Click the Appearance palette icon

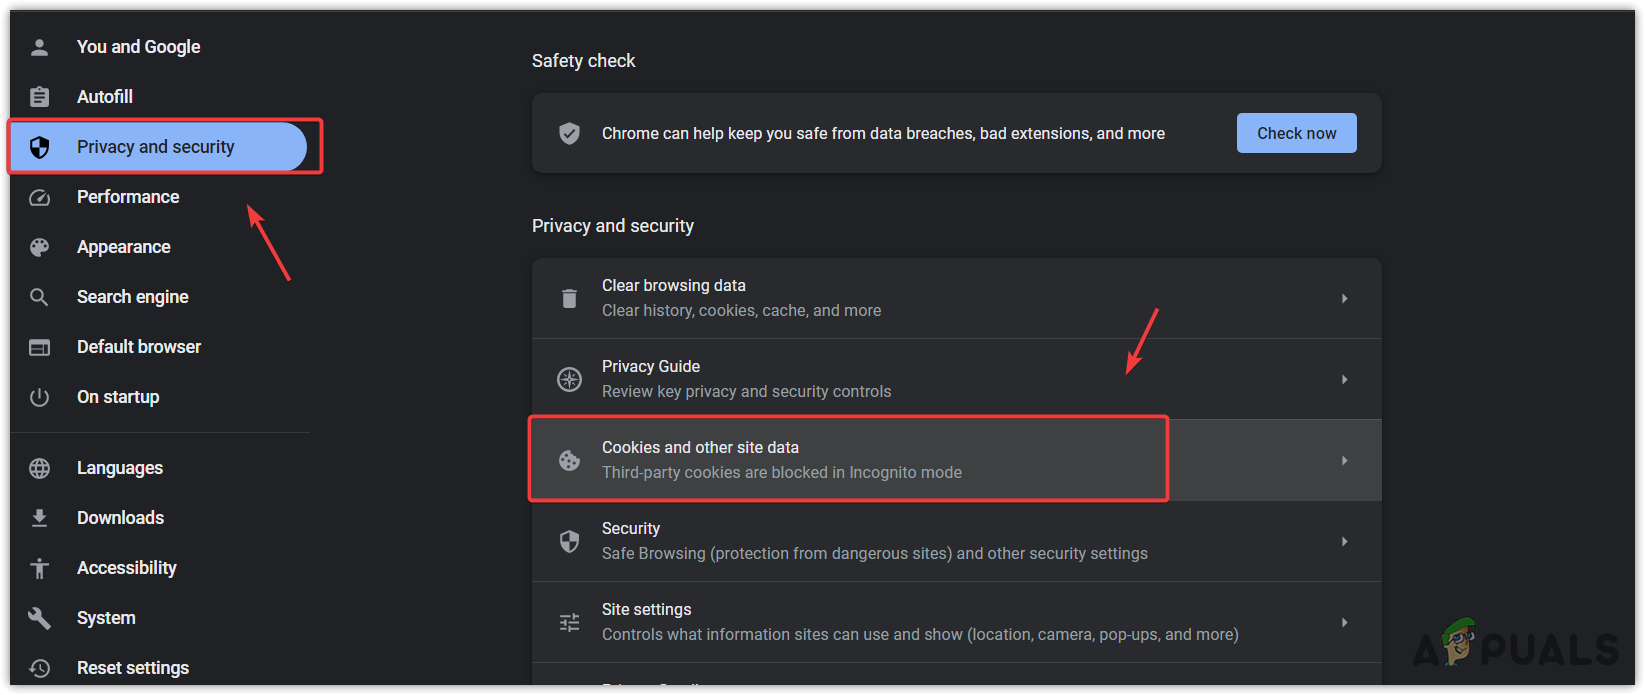click(40, 247)
